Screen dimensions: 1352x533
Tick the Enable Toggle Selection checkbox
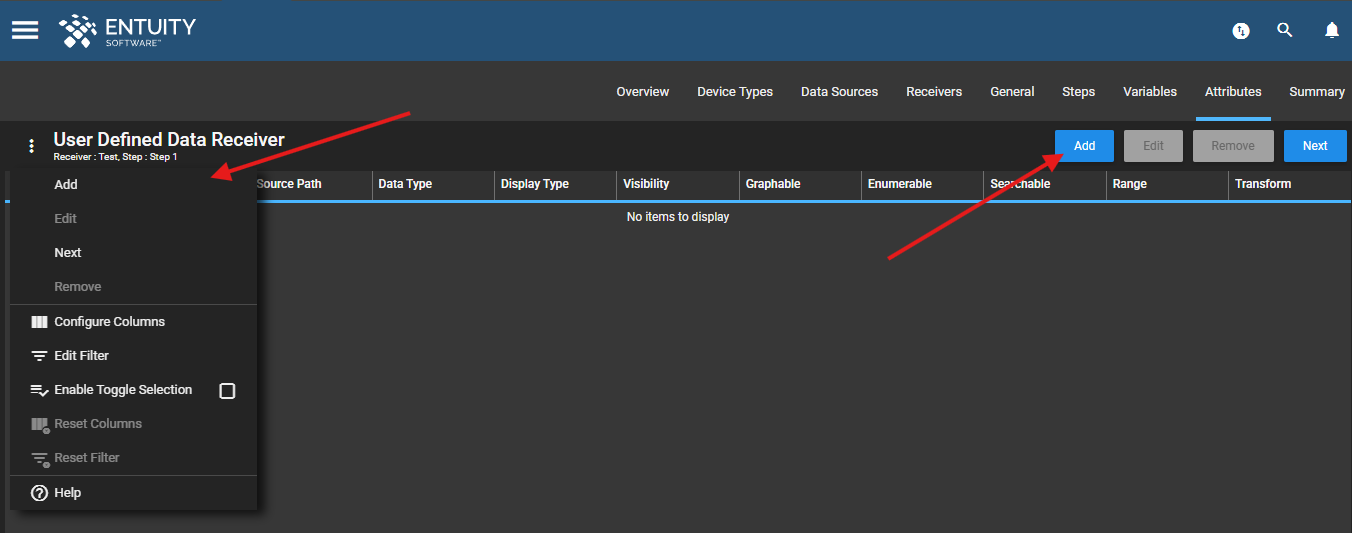[227, 391]
